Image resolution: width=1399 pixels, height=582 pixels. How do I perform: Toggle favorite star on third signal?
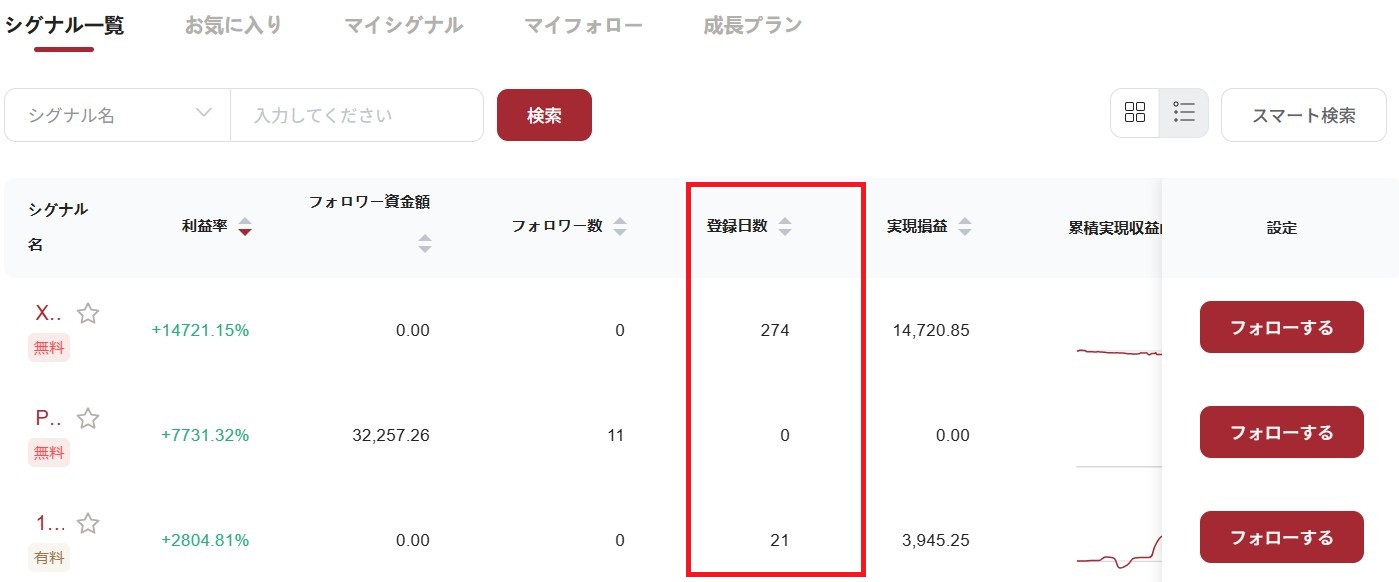click(88, 523)
